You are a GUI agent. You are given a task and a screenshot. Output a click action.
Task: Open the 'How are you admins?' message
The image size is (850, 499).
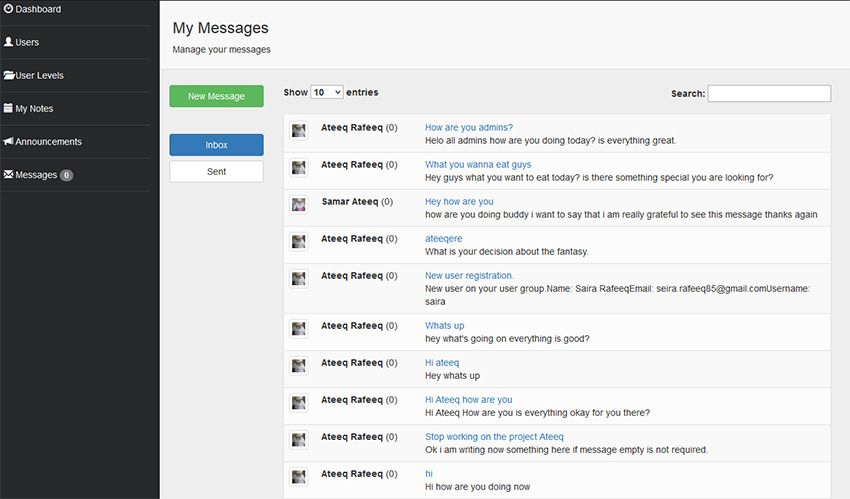coord(468,127)
